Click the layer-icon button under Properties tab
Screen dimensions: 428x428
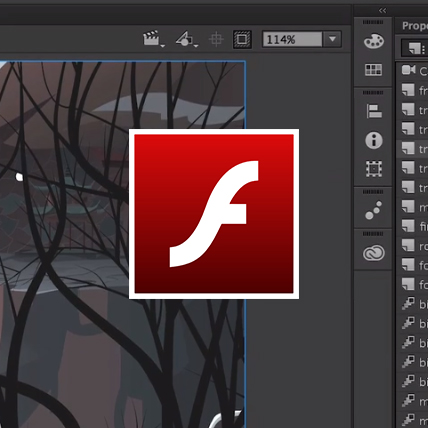coord(415,48)
